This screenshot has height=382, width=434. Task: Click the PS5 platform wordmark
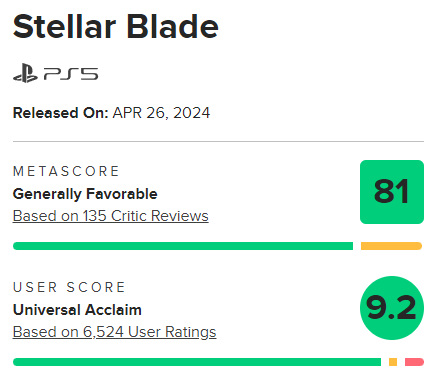point(71,74)
